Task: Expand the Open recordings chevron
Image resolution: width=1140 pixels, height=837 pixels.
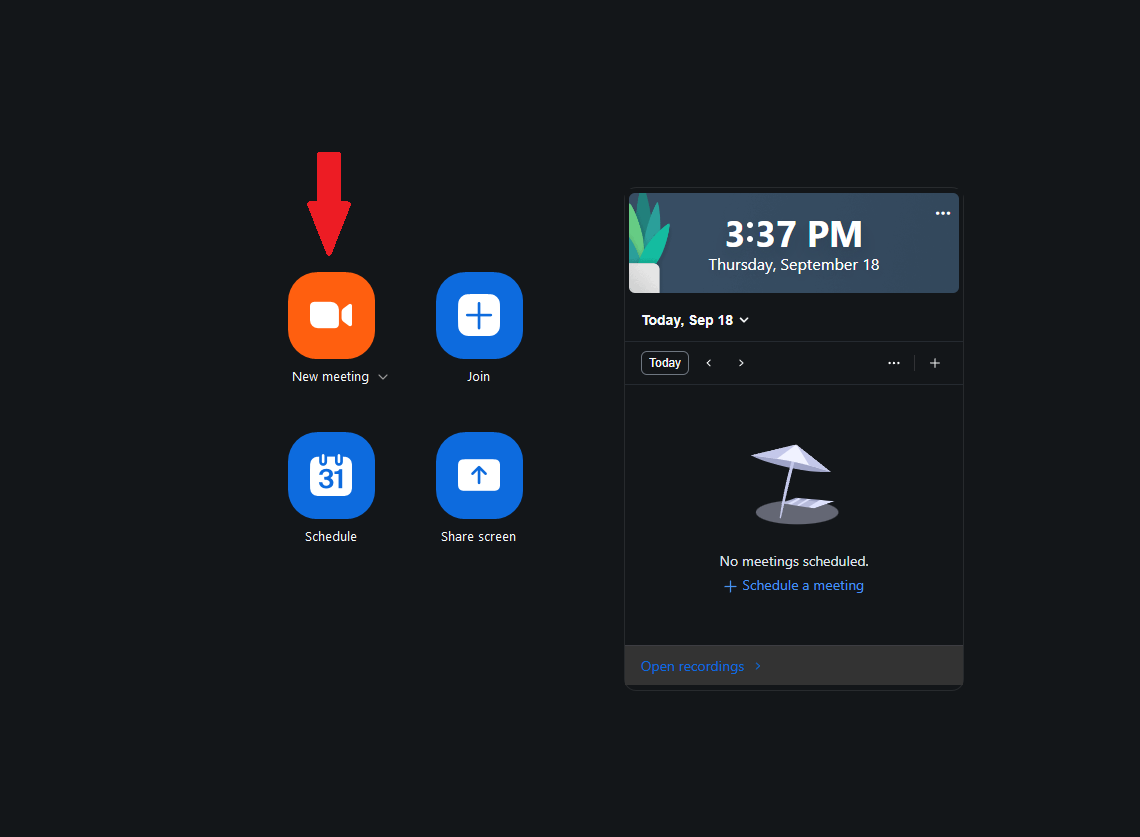Action: (758, 666)
